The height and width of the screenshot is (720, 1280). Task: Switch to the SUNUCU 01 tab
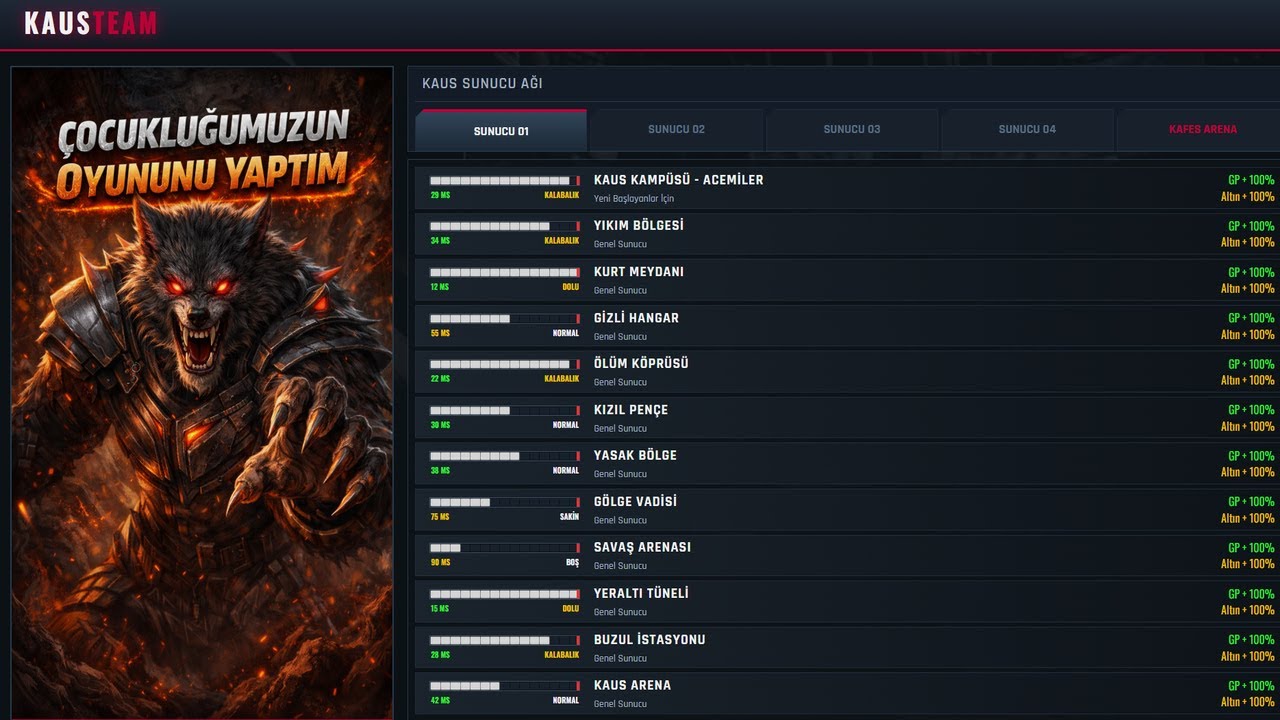point(501,130)
